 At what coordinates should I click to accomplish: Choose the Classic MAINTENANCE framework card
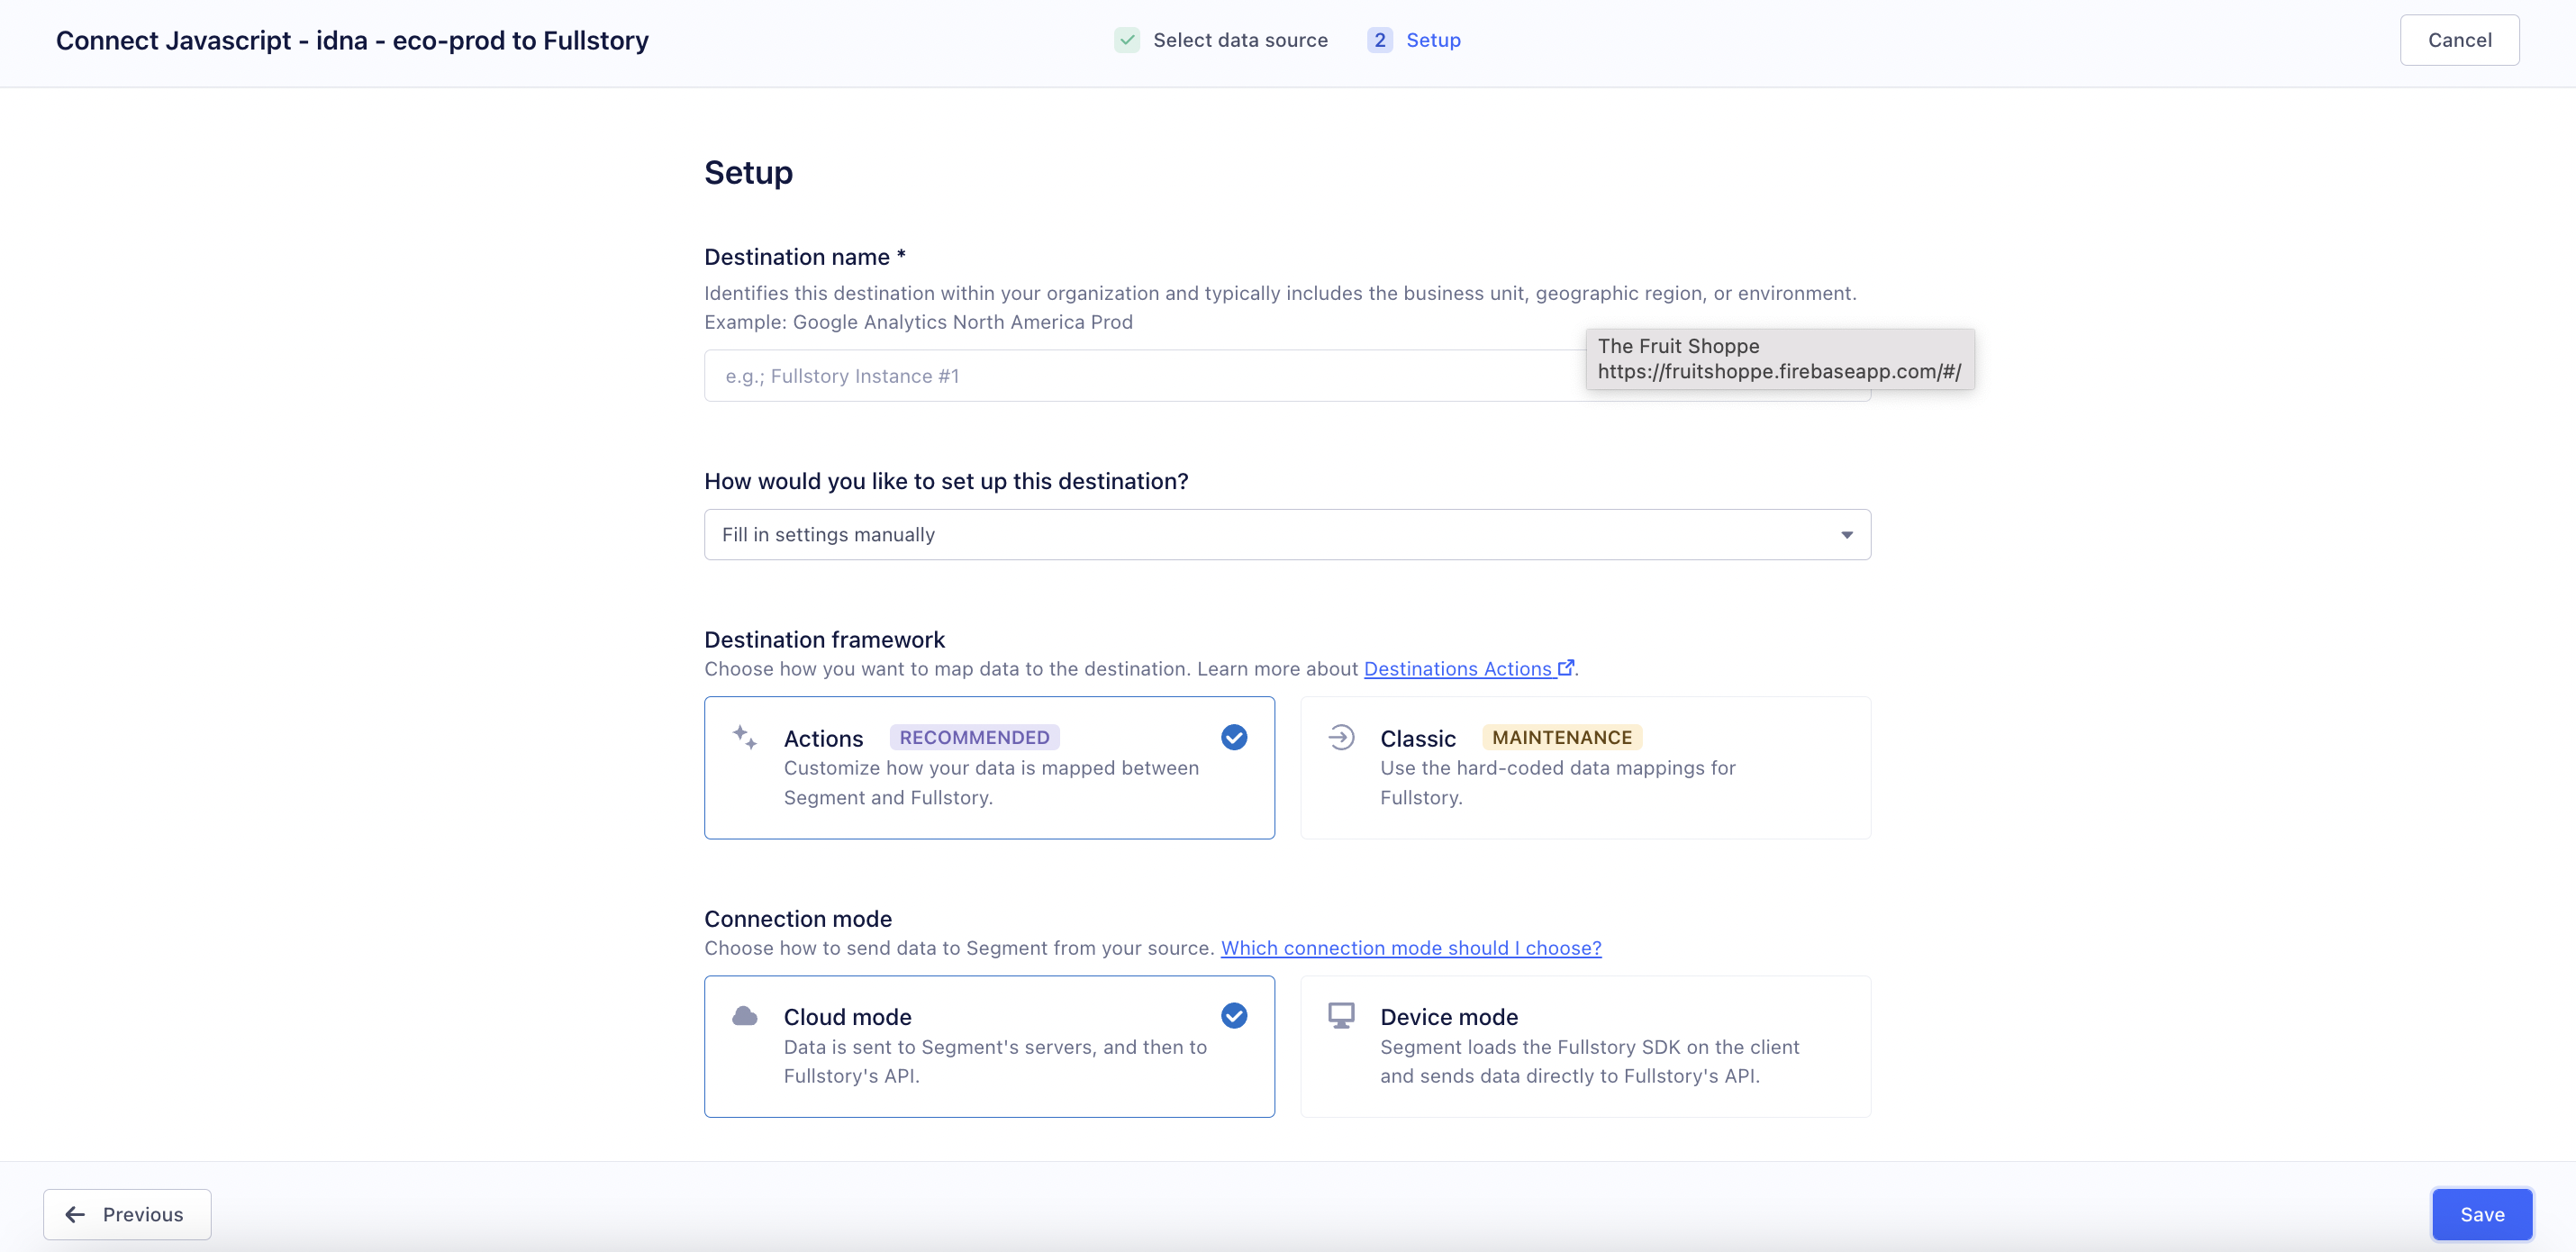click(1584, 767)
